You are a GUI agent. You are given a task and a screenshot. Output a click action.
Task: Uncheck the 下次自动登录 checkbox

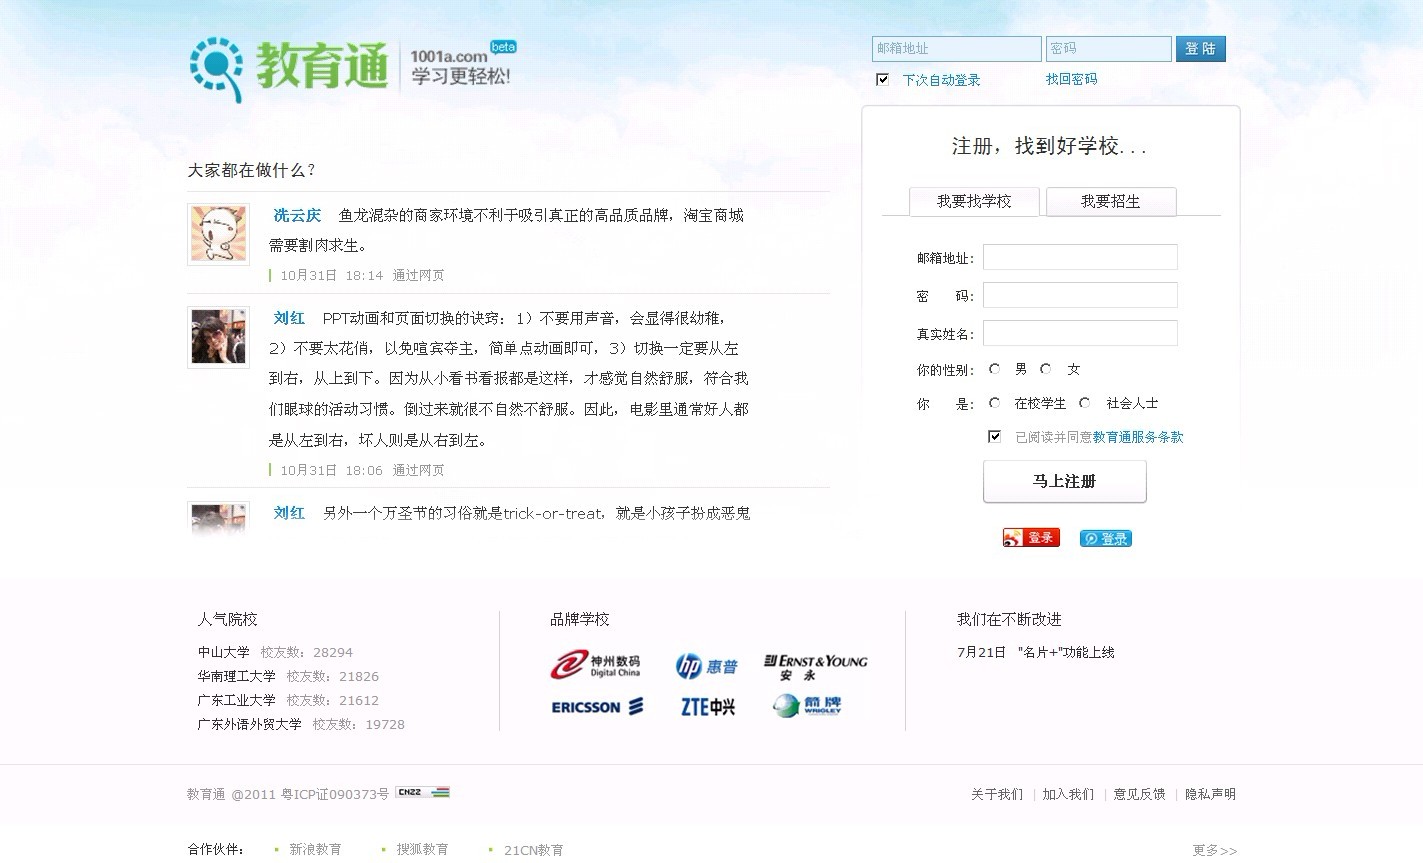(x=882, y=78)
